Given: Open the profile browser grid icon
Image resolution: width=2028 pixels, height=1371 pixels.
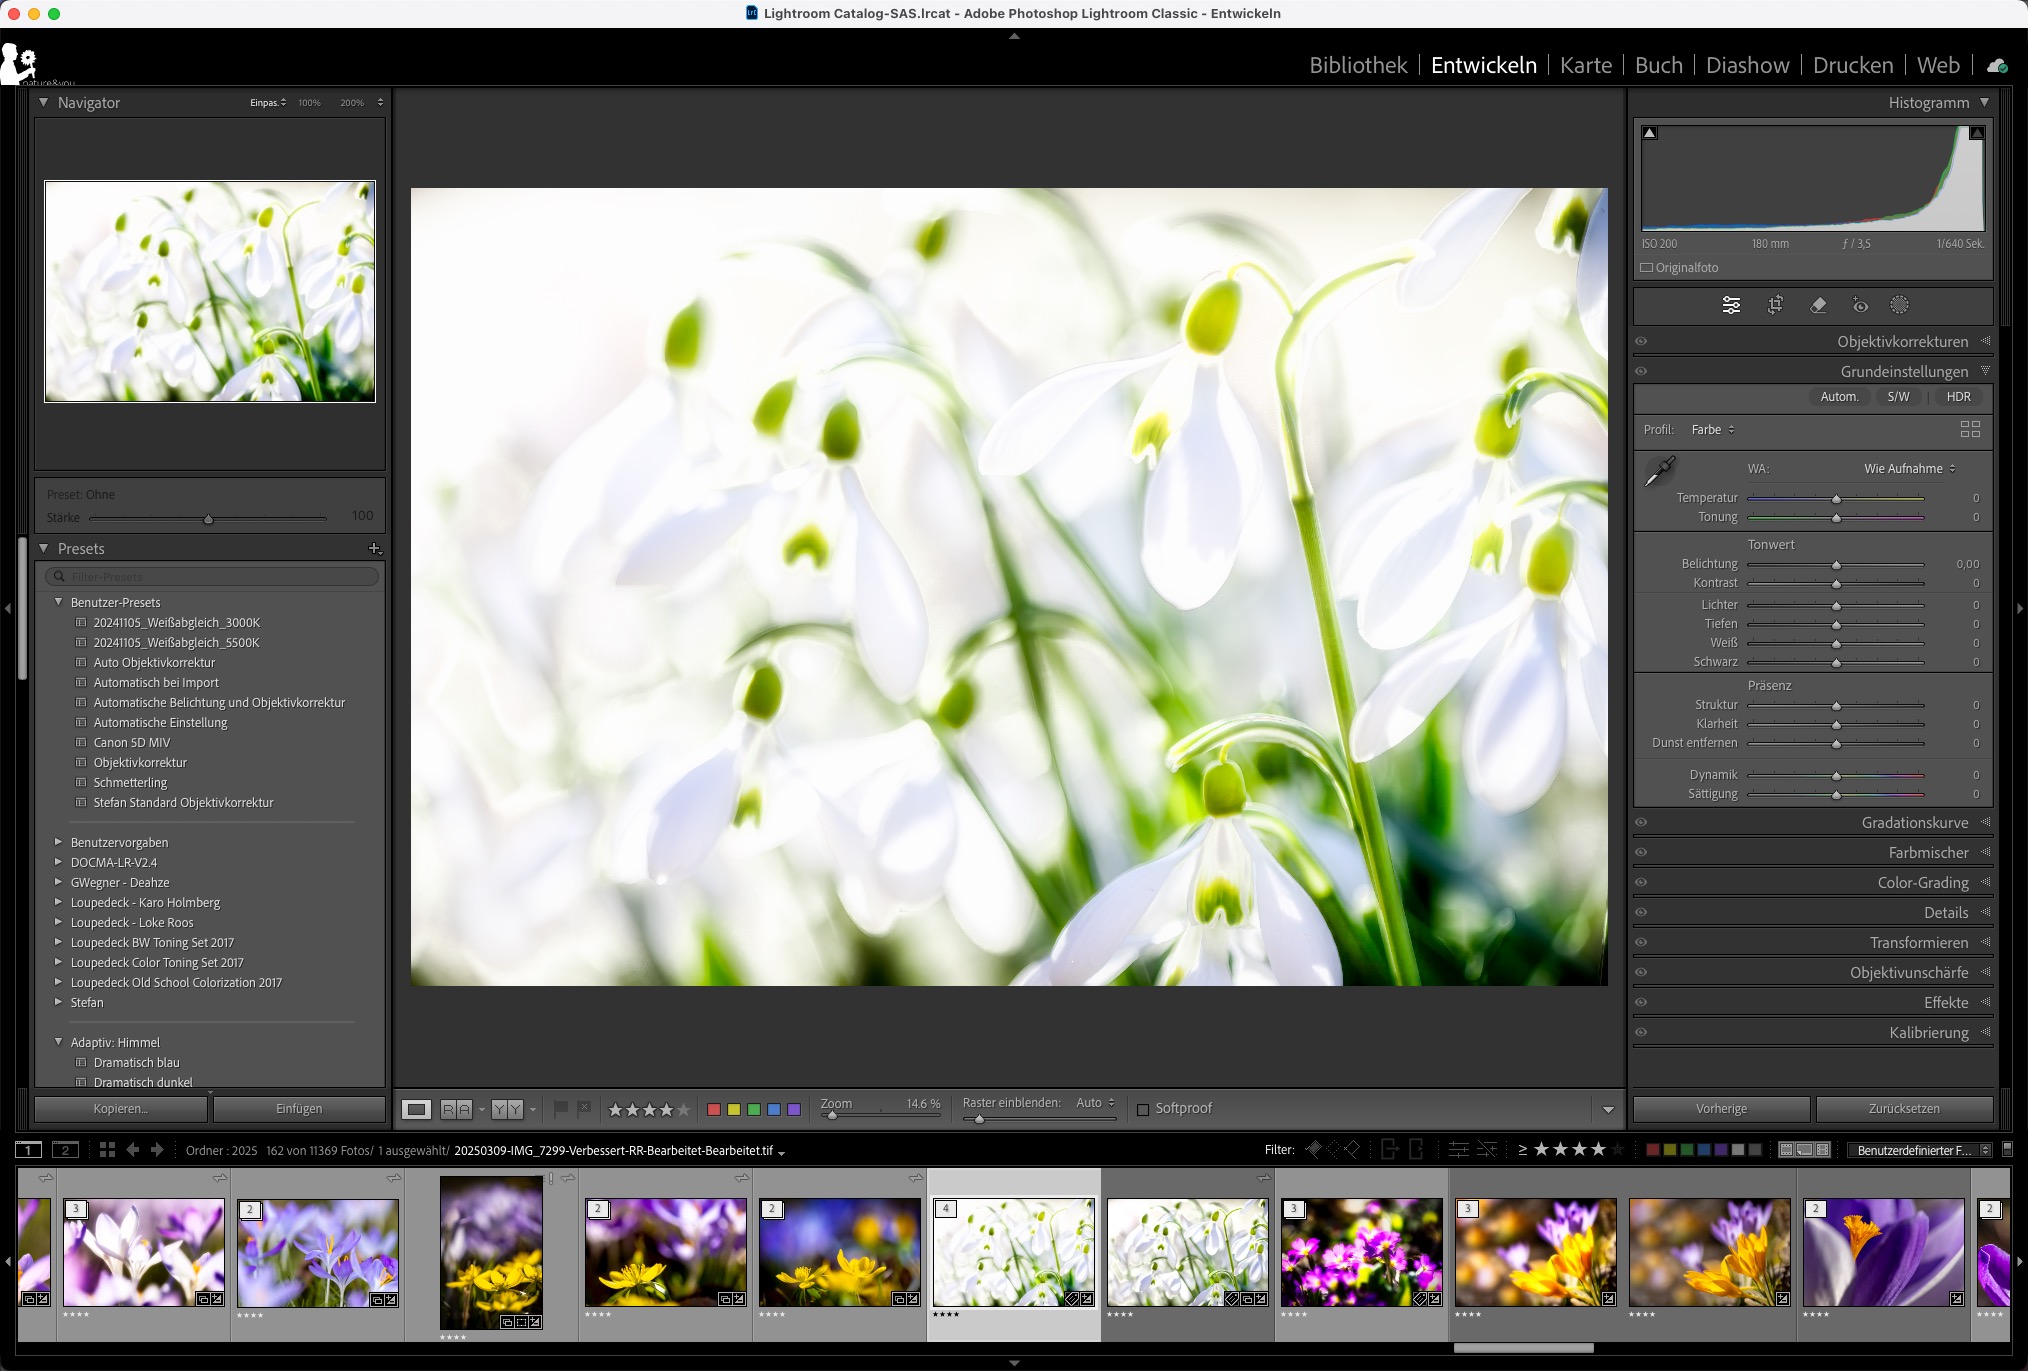Looking at the screenshot, I should (1969, 430).
